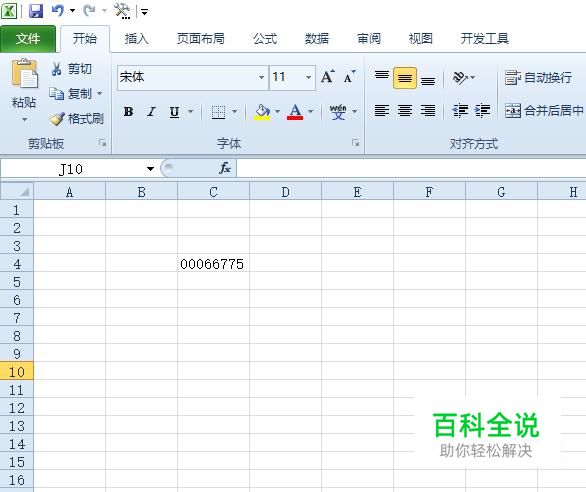
Task: Click the fx Insert Function icon
Action: [225, 169]
